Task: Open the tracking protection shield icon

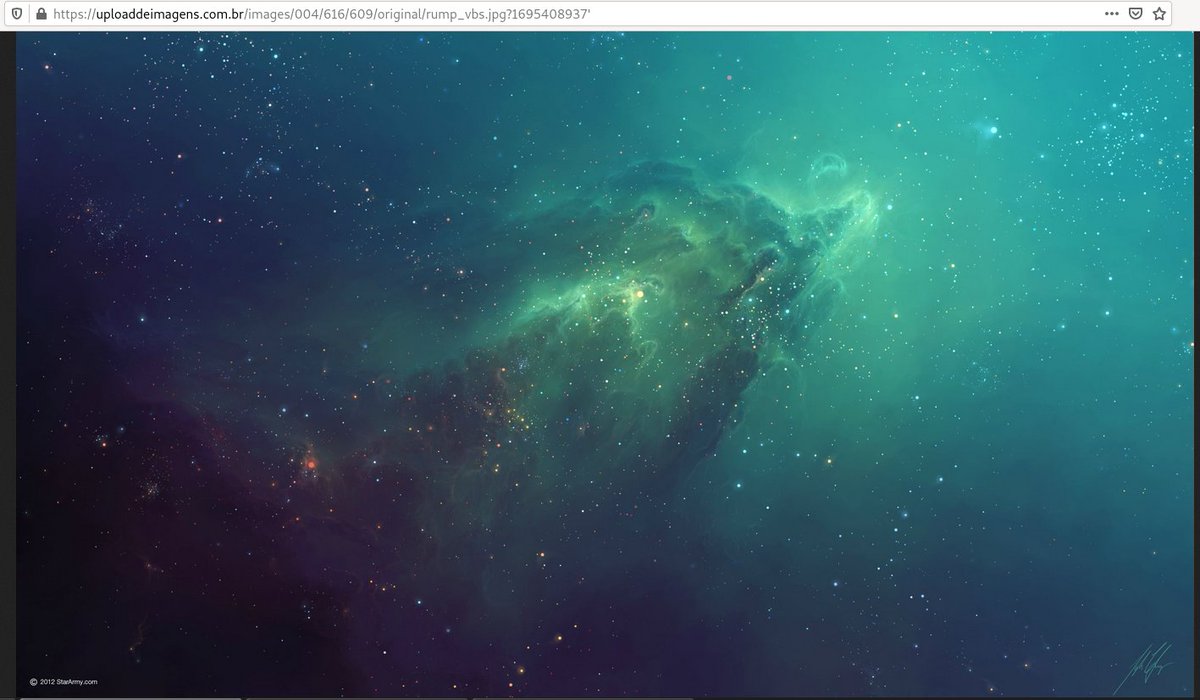Action: click(x=16, y=15)
